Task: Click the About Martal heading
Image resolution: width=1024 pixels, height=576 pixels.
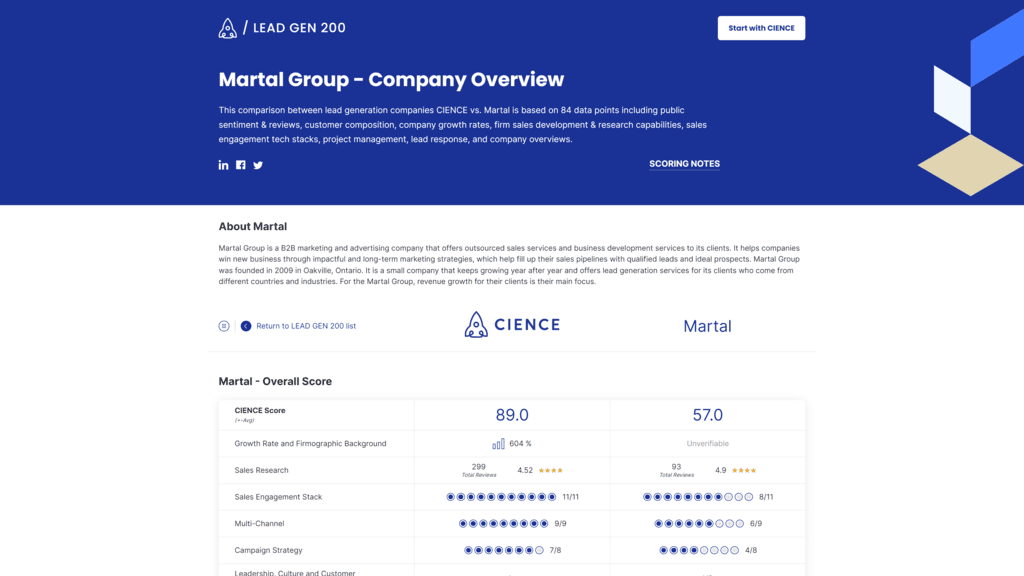Action: click(x=253, y=227)
